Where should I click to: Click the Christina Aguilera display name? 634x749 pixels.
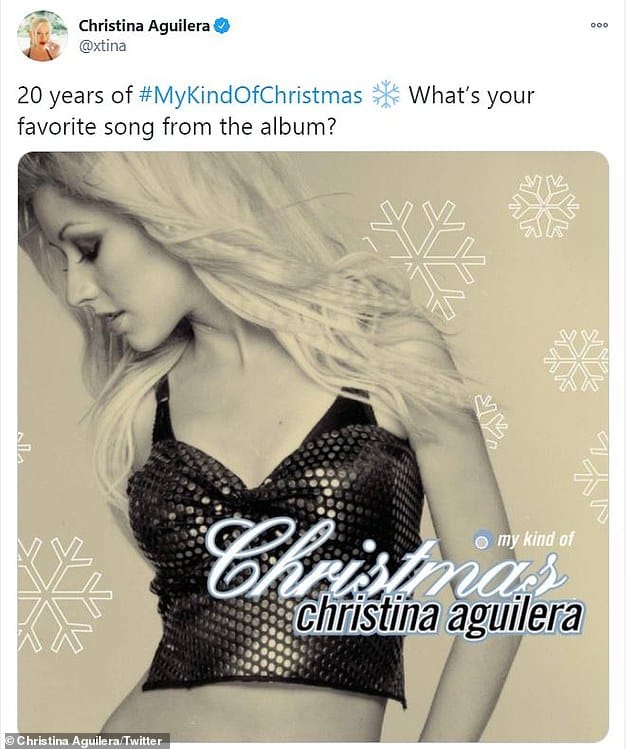pos(144,26)
